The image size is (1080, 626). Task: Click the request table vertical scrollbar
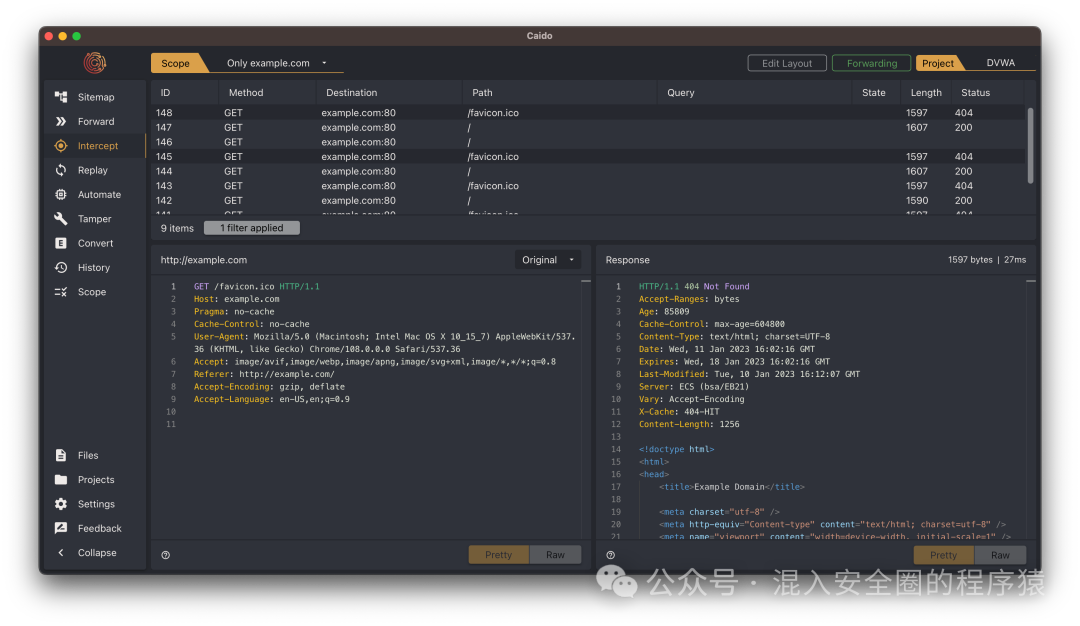coord(1030,145)
